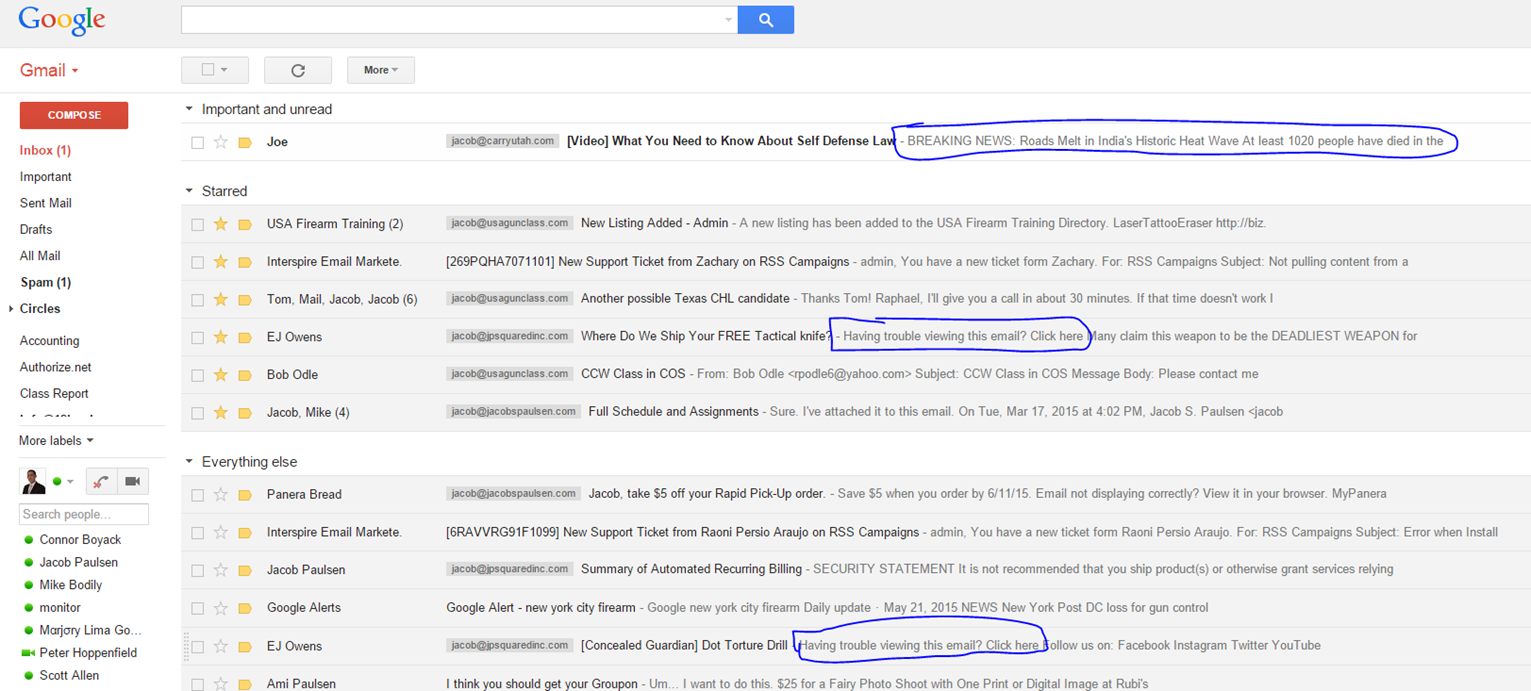Unstar the USA Firearm Training email
The image size is (1531, 691).
221,224
